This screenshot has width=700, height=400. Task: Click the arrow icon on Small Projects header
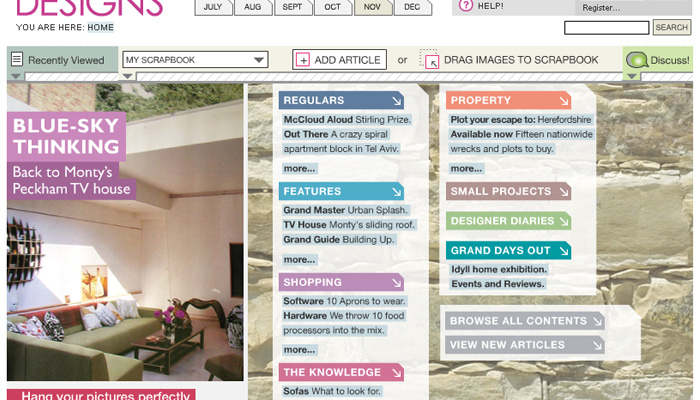pos(564,192)
